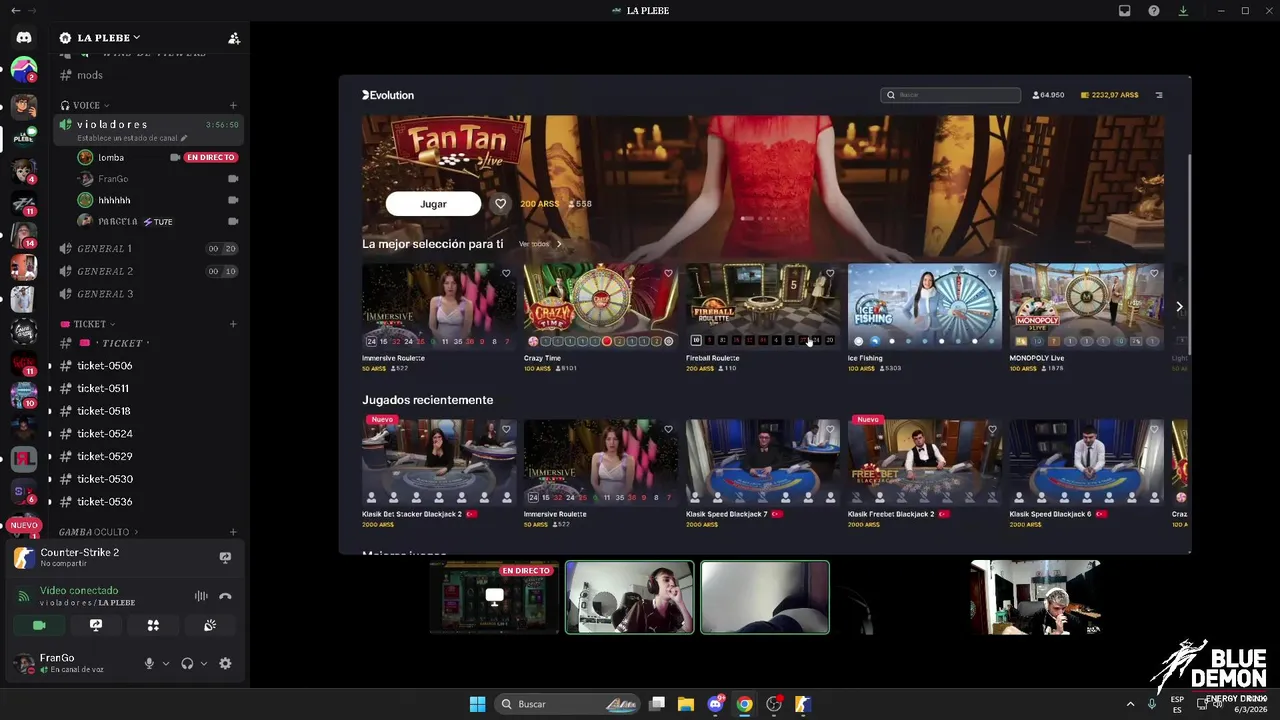This screenshot has width=1280, height=720.
Task: Open lomba's EN DIRECTO stream tile
Action: point(494,597)
